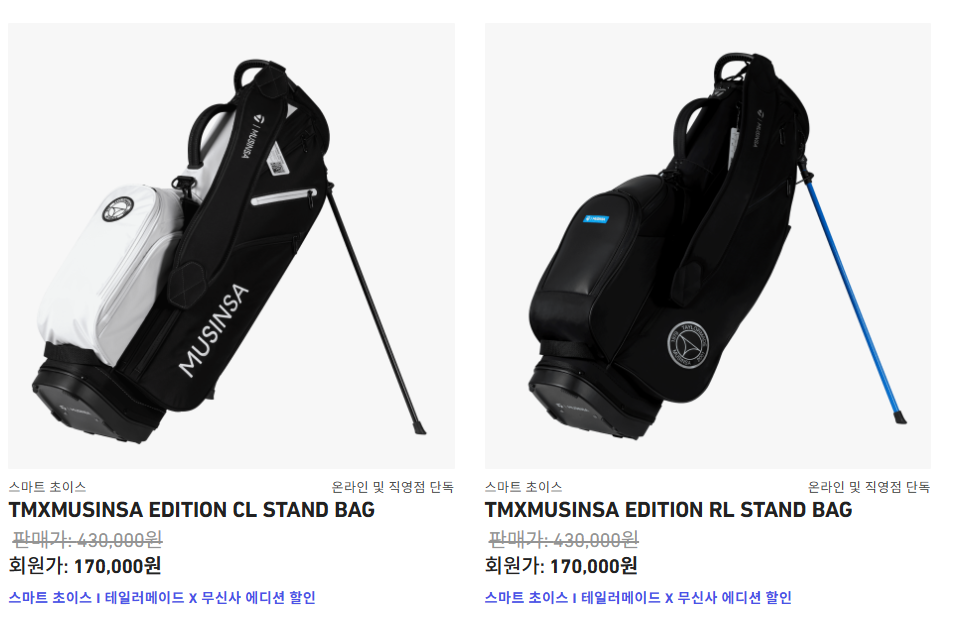Click the TMXMUSINSA EDITION RL STAND BAG title
Image resolution: width=955 pixels, height=629 pixels.
(x=668, y=510)
